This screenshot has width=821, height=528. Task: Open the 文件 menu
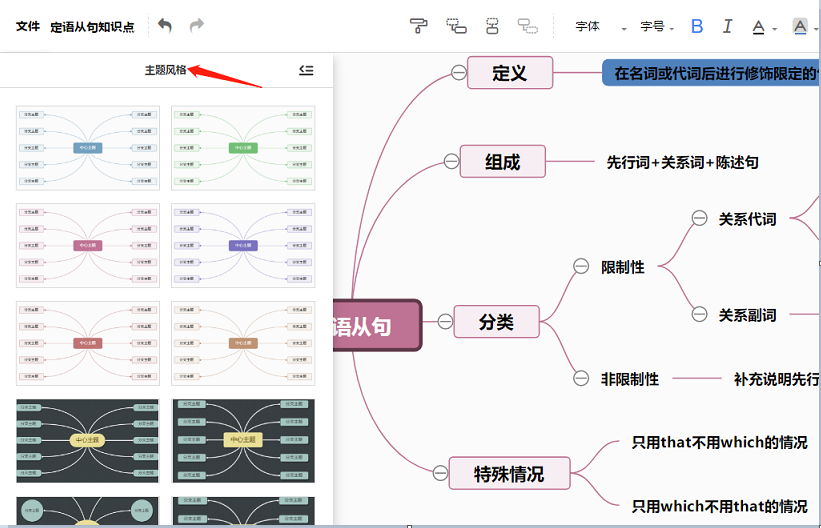point(28,26)
